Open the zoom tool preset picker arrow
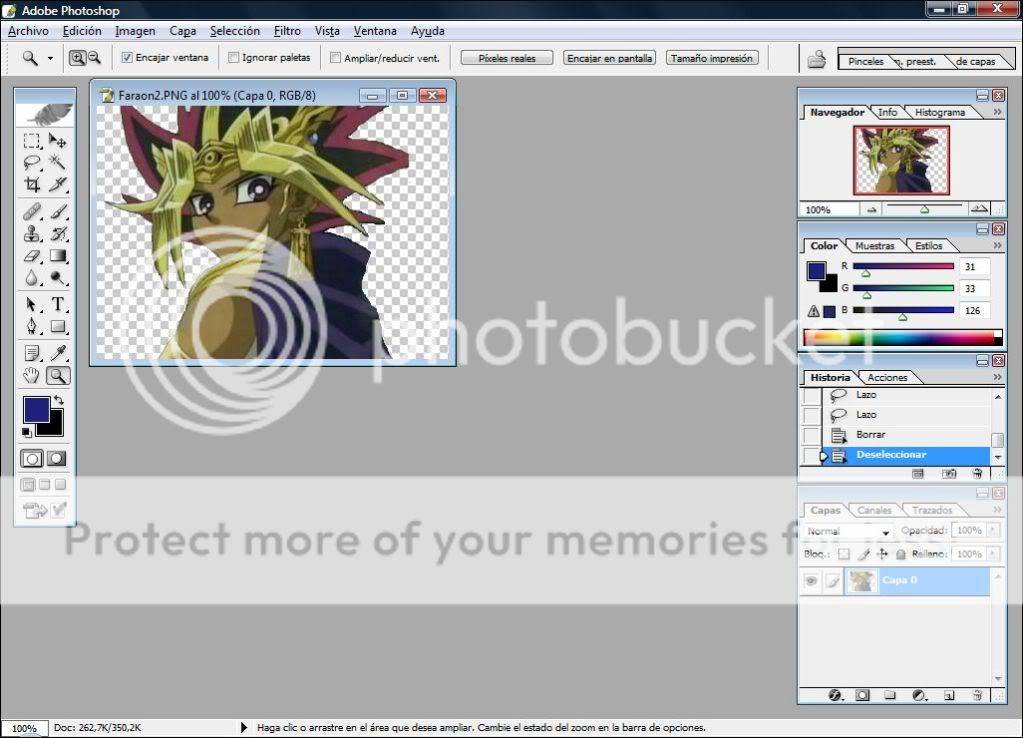 click(x=51, y=59)
